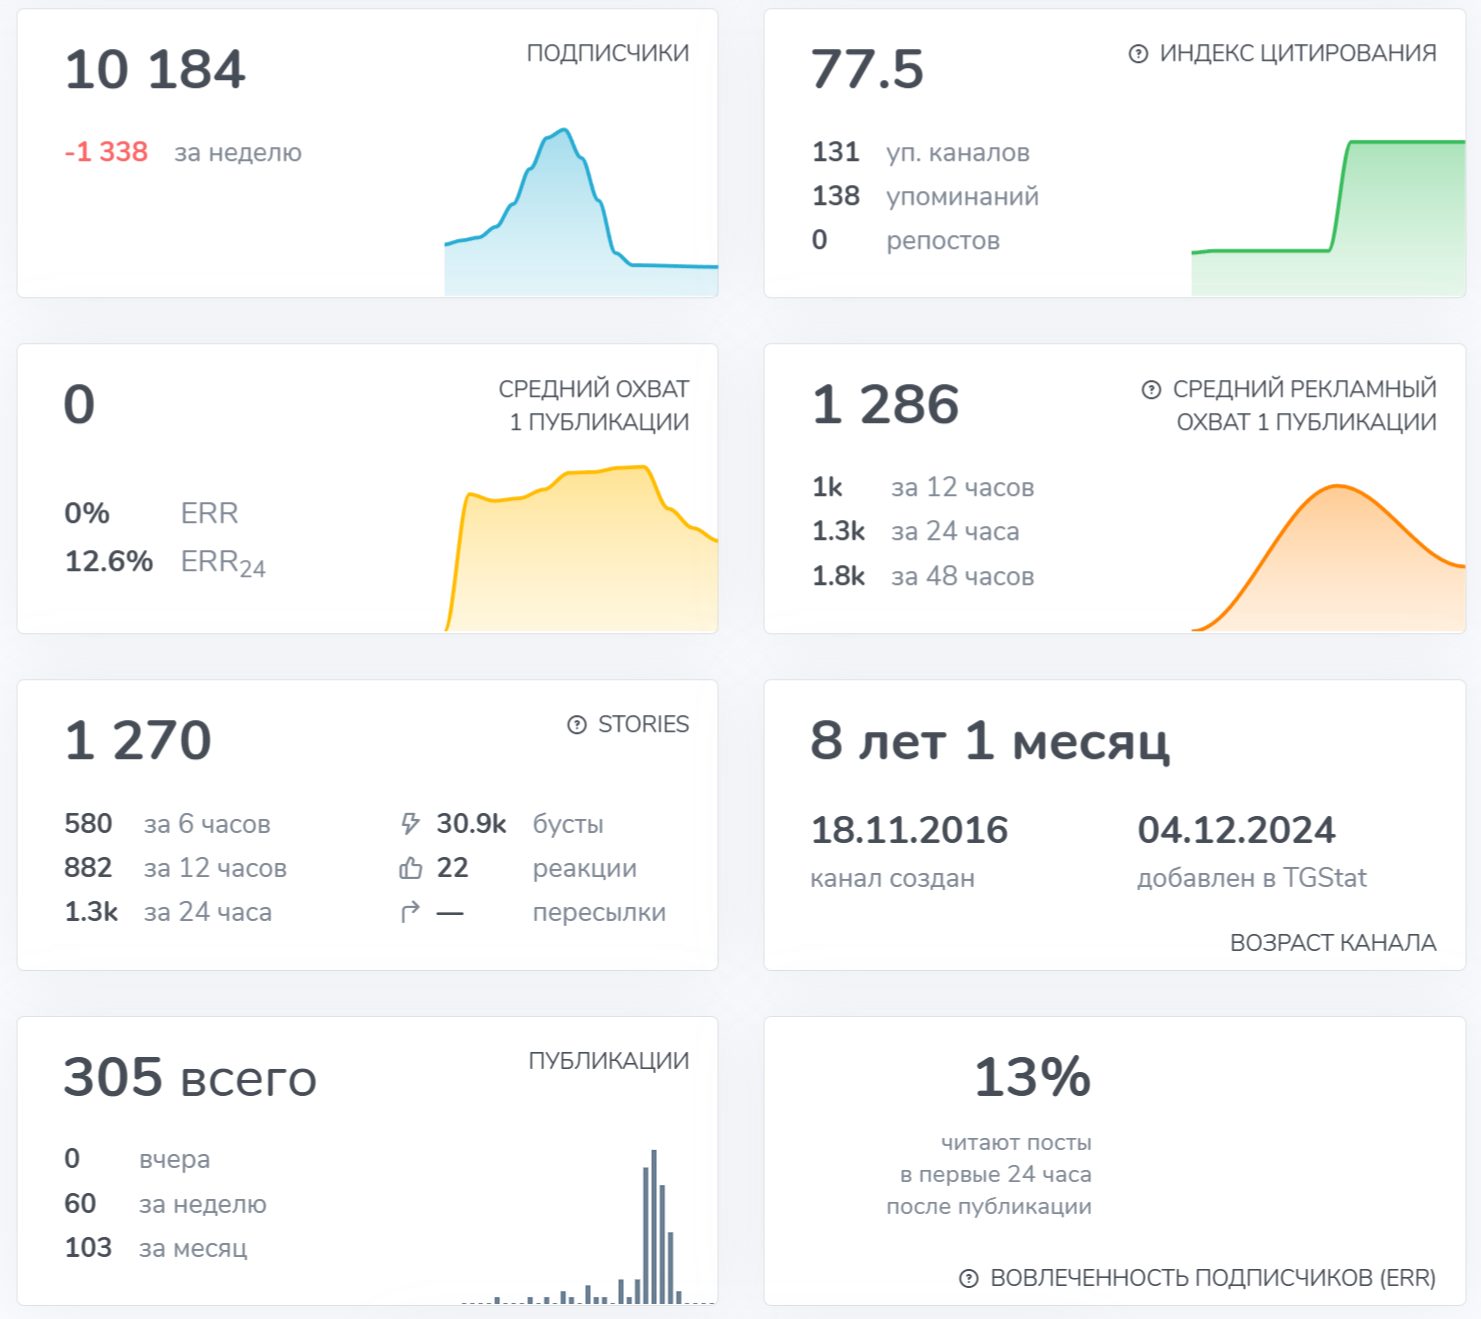
Task: Click 0 репостов row
Action: click(906, 240)
